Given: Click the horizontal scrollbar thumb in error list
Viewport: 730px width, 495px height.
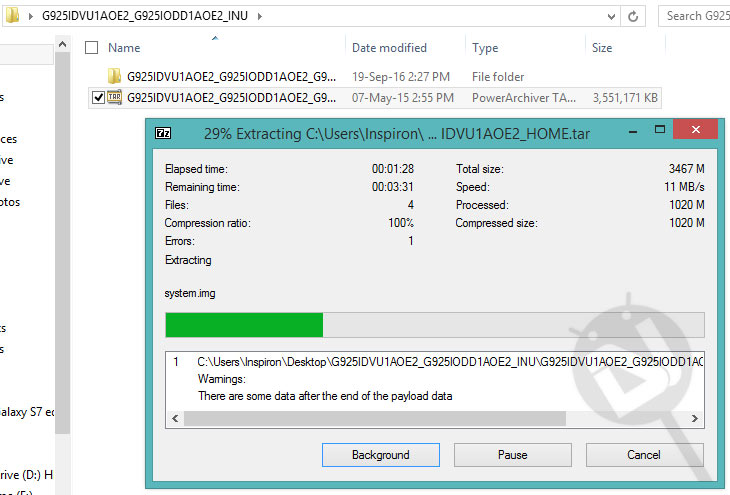Looking at the screenshot, I should coord(375,418).
